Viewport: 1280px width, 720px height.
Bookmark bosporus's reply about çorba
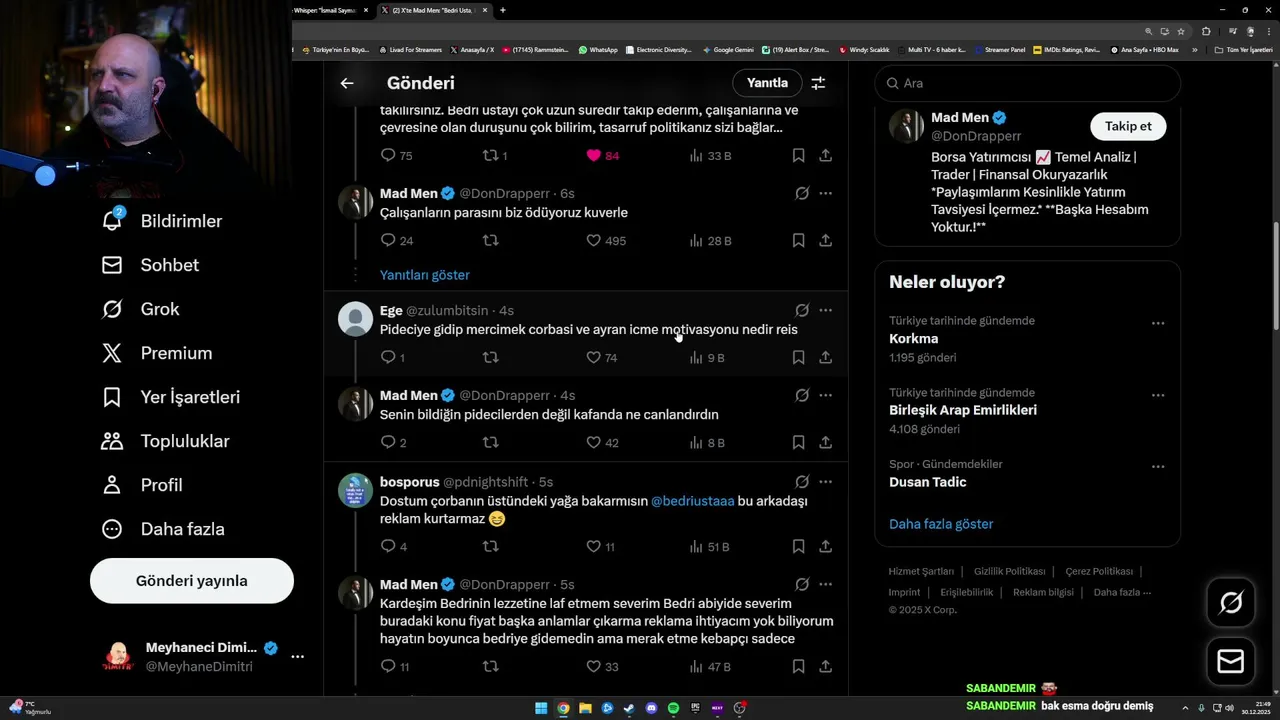[798, 547]
